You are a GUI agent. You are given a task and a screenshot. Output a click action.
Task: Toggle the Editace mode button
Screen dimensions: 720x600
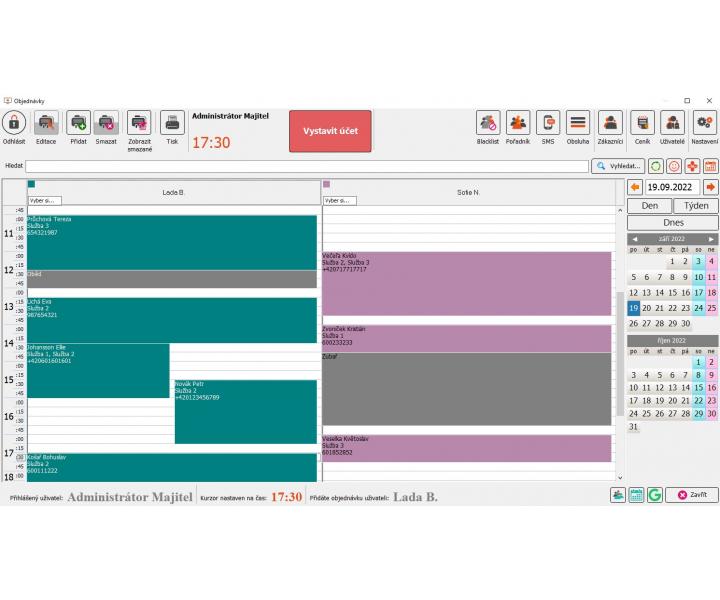click(x=46, y=124)
